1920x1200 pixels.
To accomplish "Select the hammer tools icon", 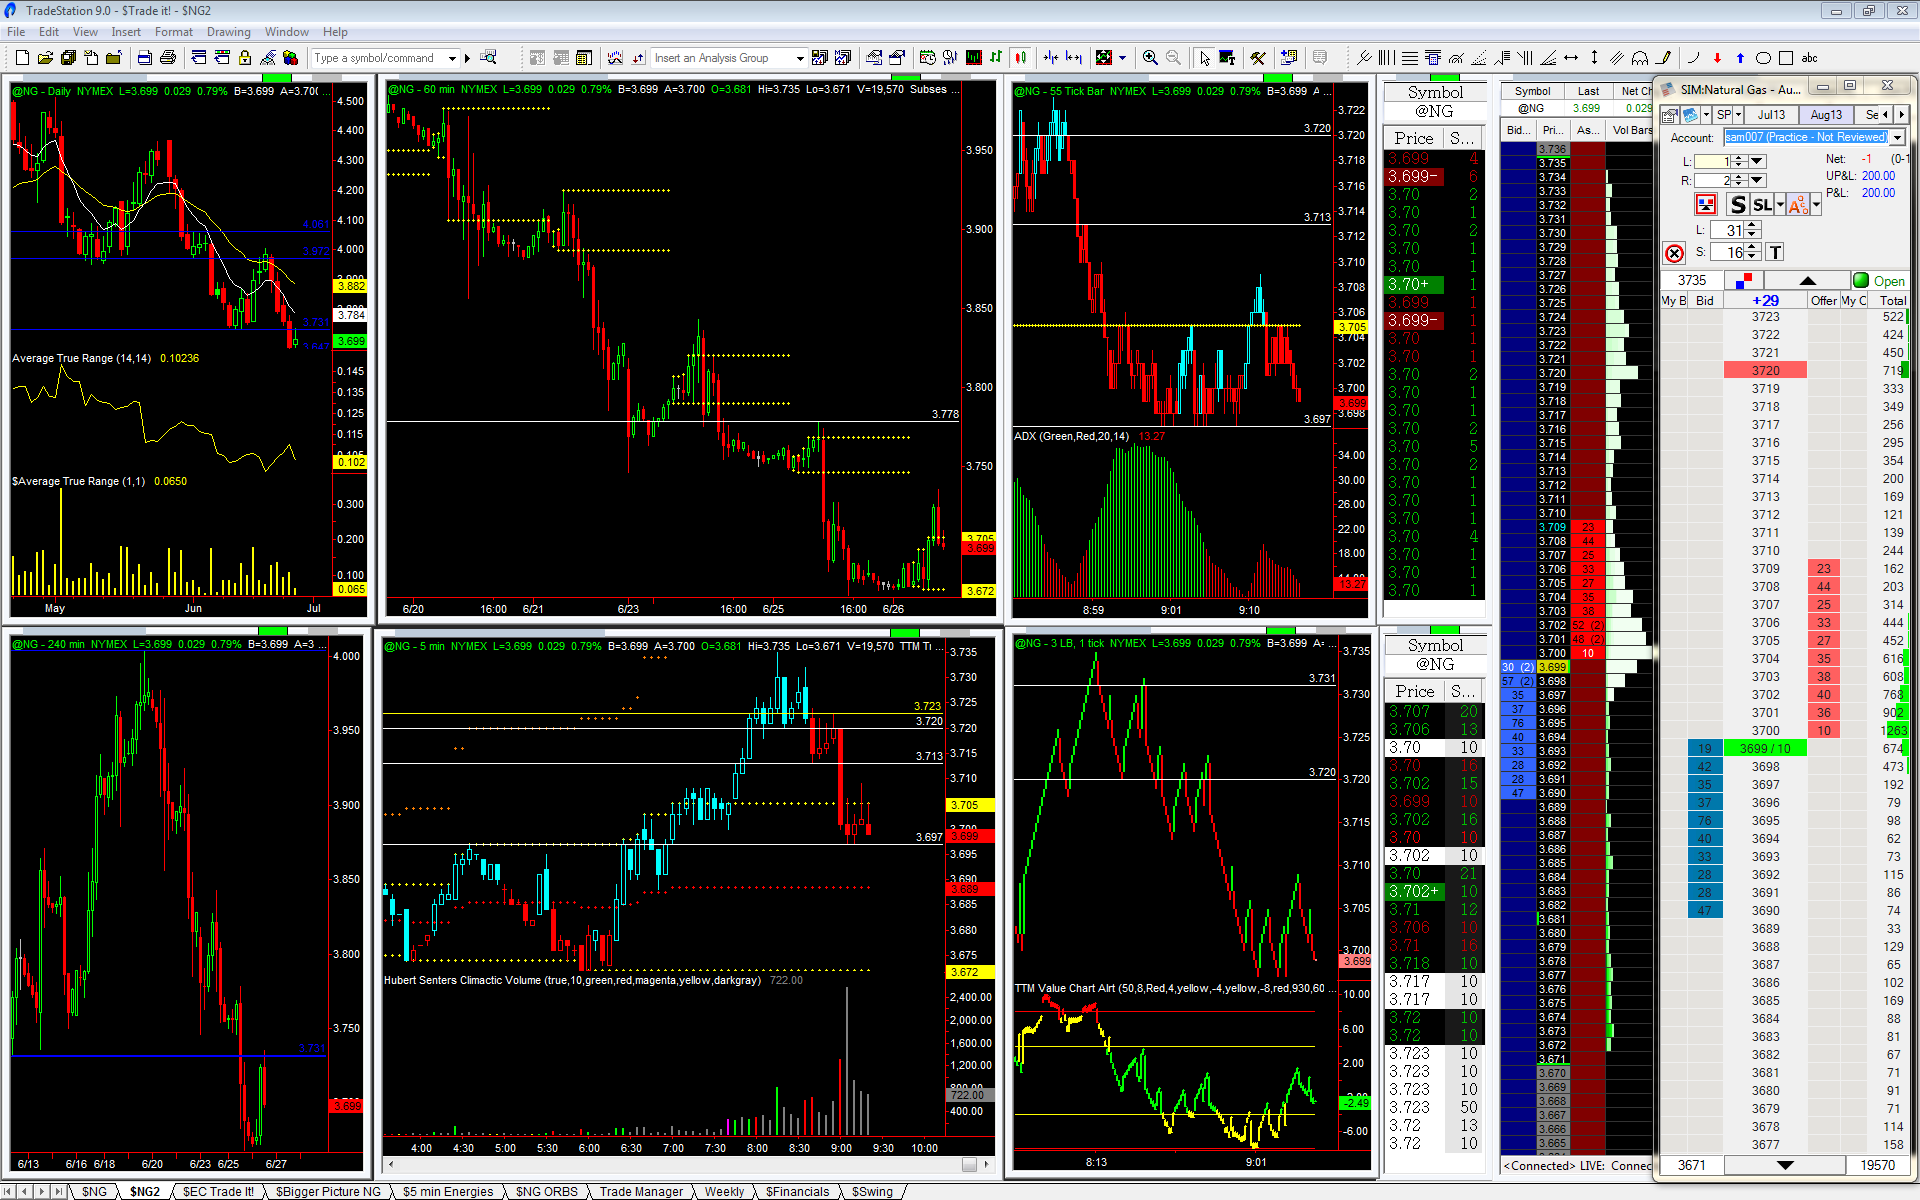I will pyautogui.click(x=1258, y=58).
